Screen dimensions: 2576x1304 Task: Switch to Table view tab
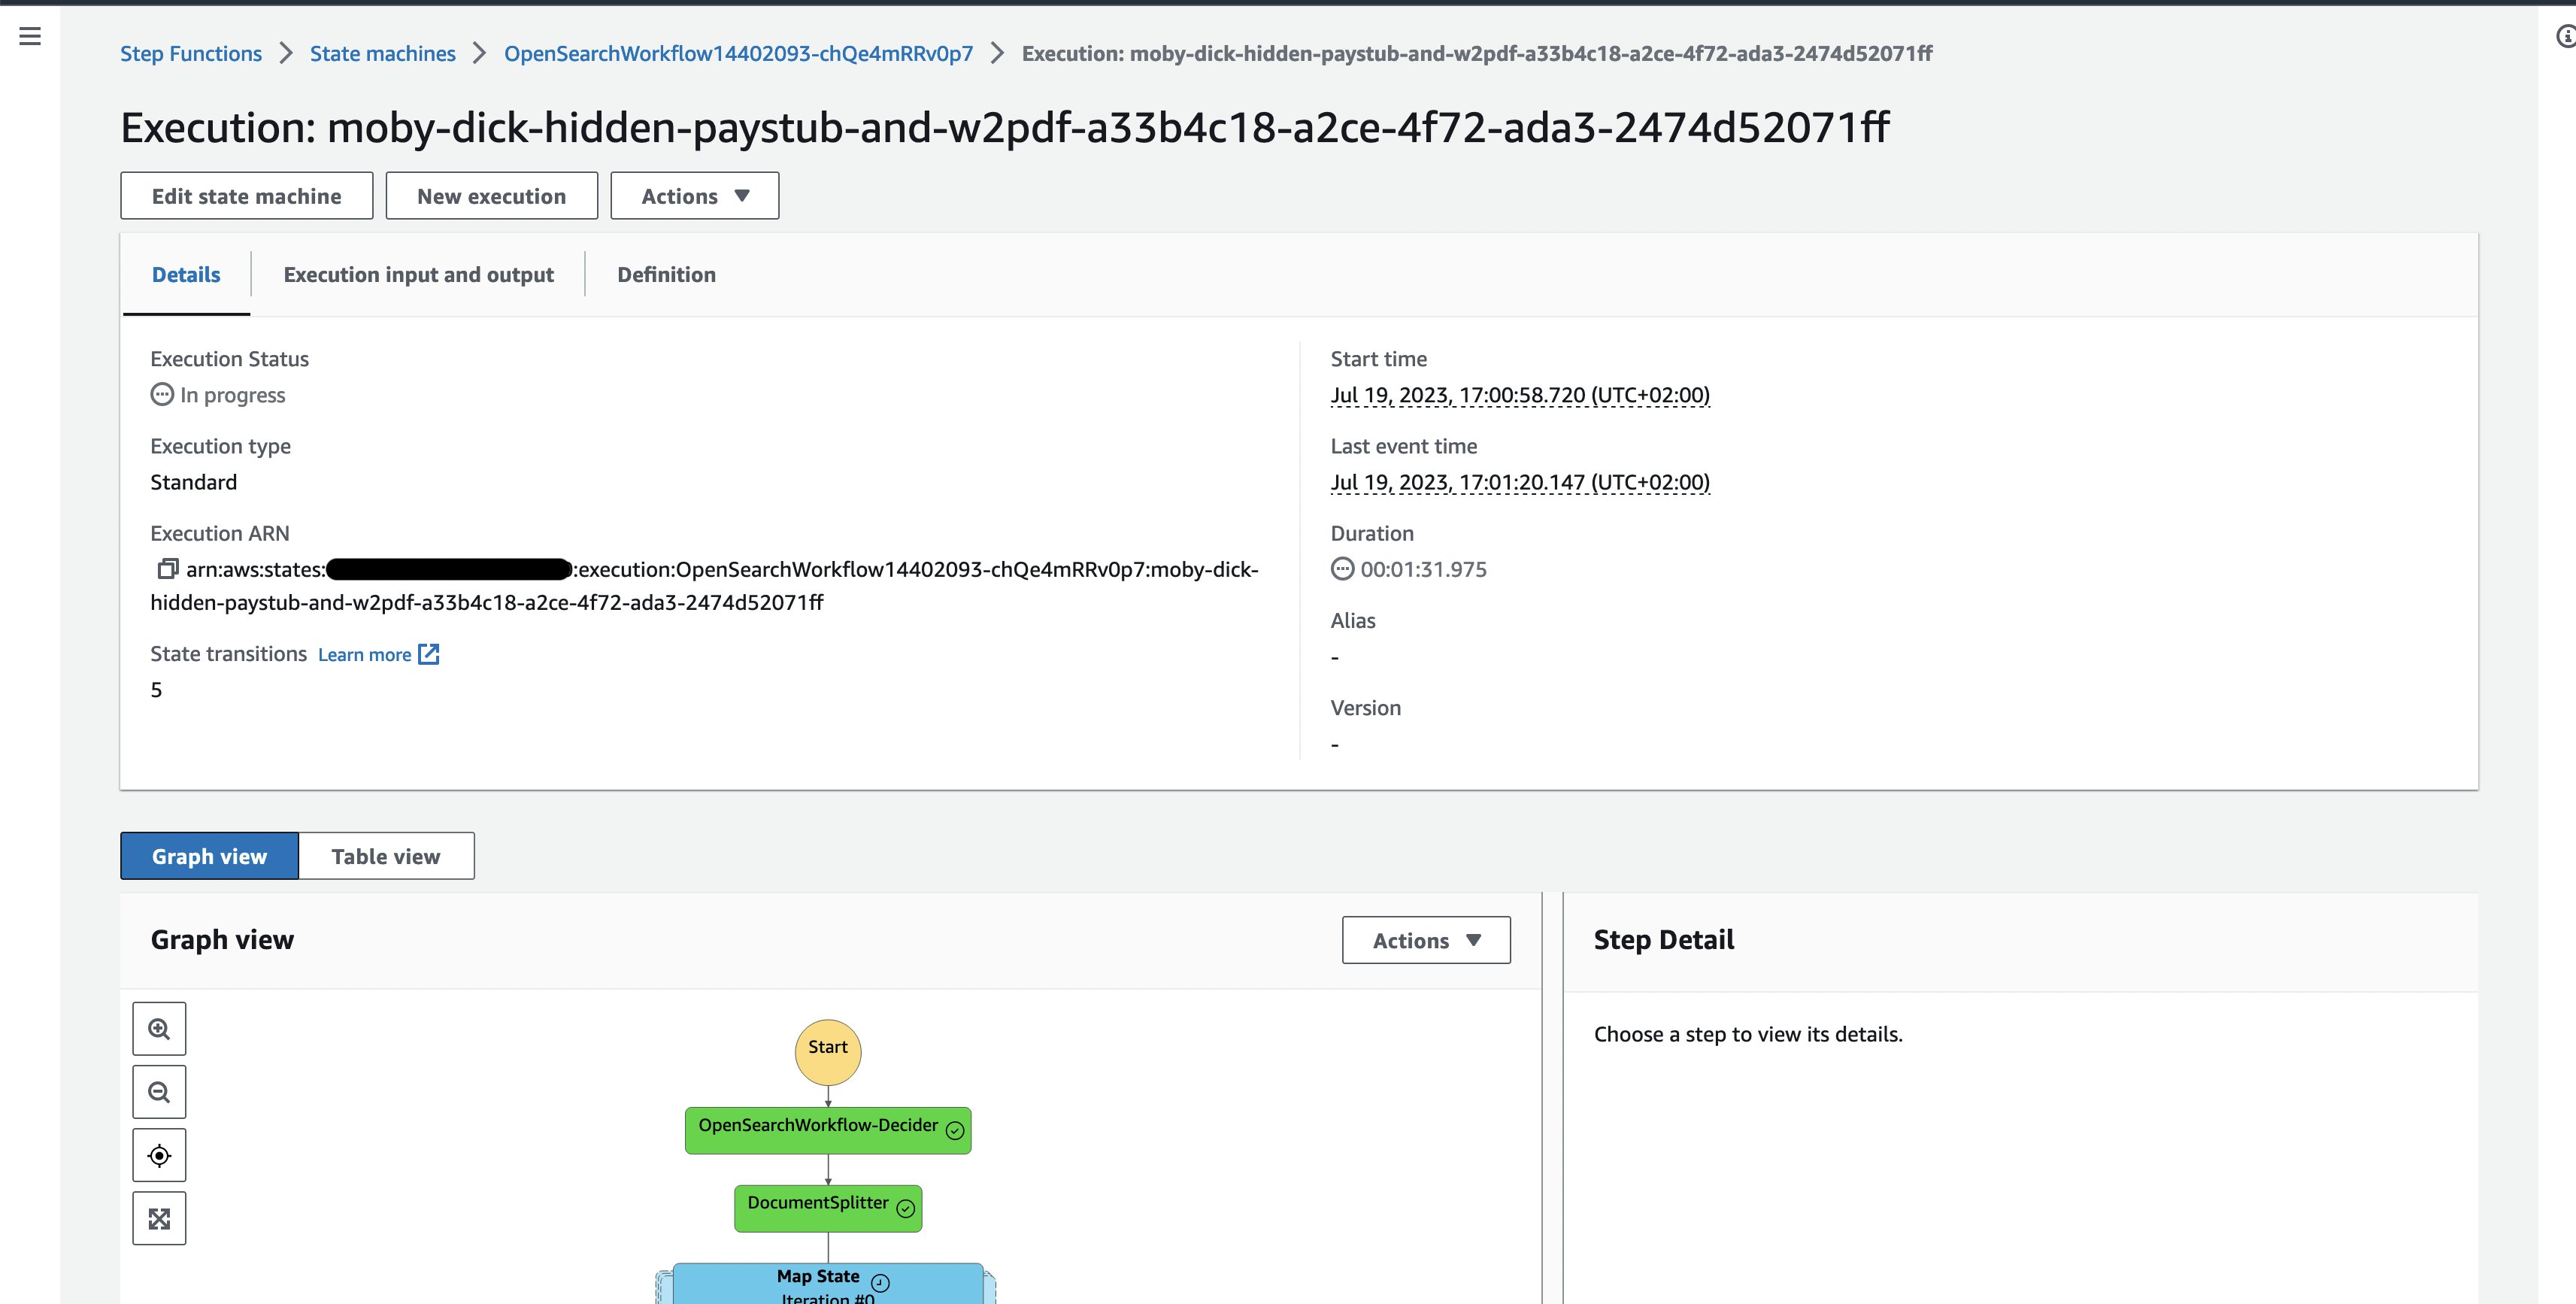coord(386,855)
